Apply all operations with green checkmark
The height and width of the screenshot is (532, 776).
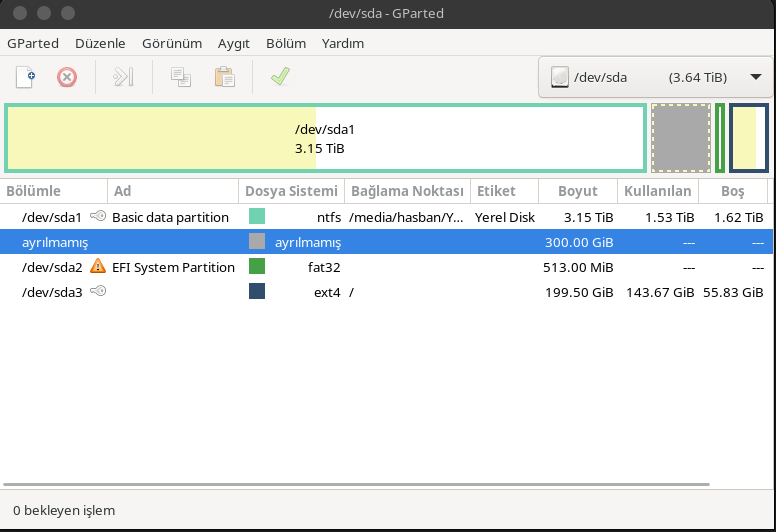click(281, 77)
